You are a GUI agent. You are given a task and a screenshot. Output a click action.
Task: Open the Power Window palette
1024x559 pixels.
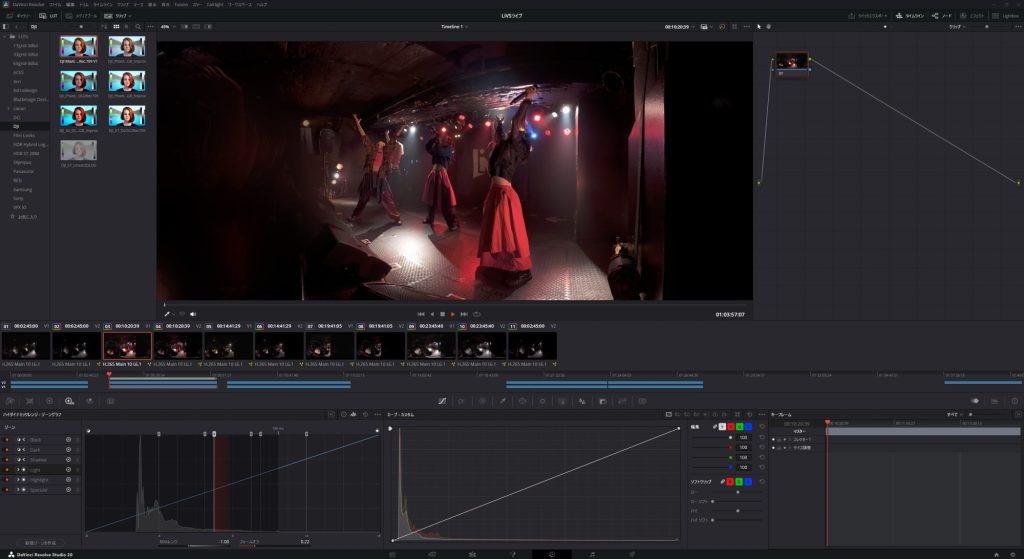(522, 401)
